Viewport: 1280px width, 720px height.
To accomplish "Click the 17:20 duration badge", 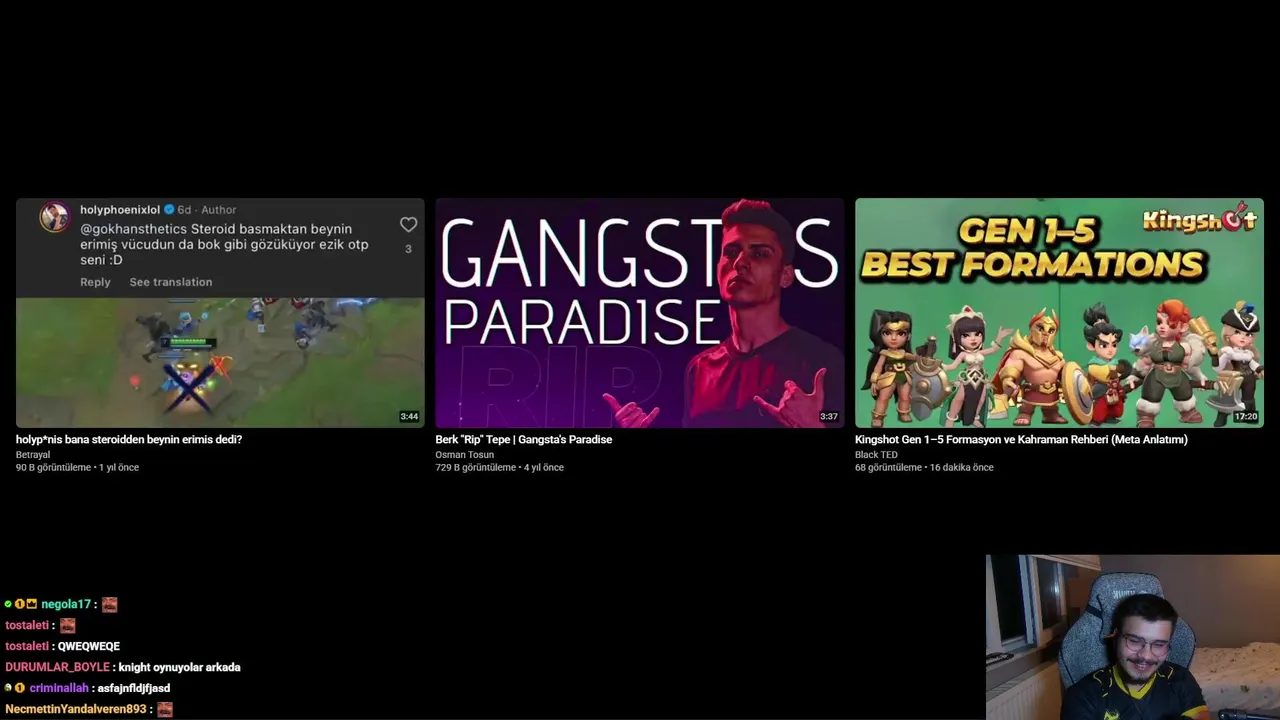I will click(x=1246, y=416).
